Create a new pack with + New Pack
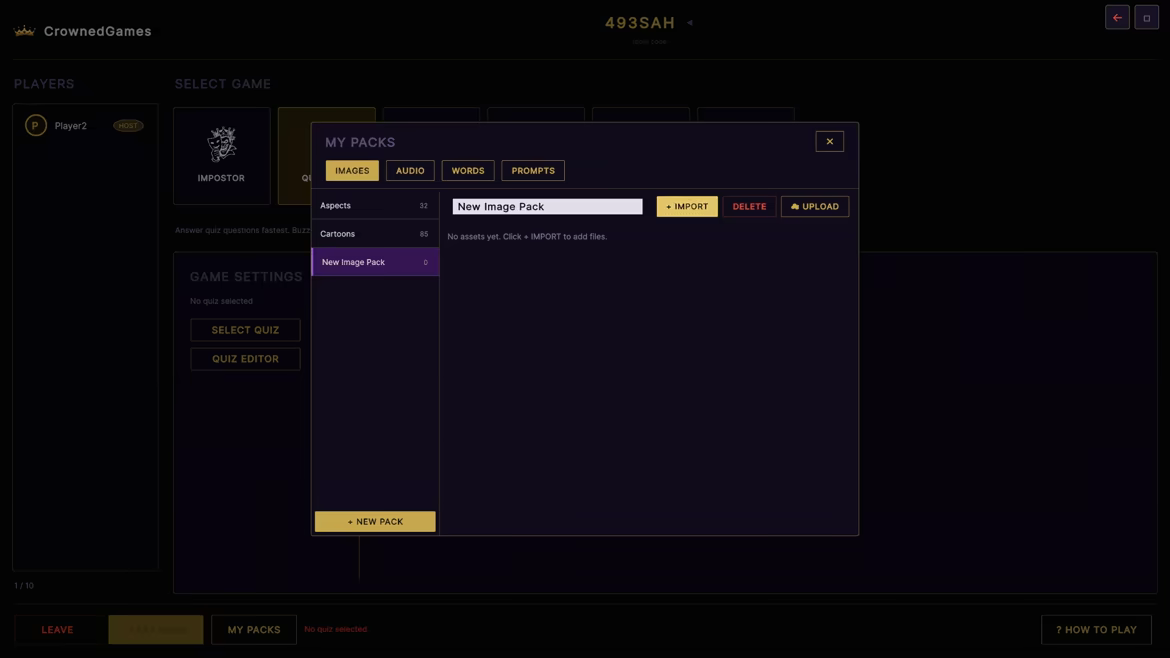The image size is (1170, 658). (375, 521)
